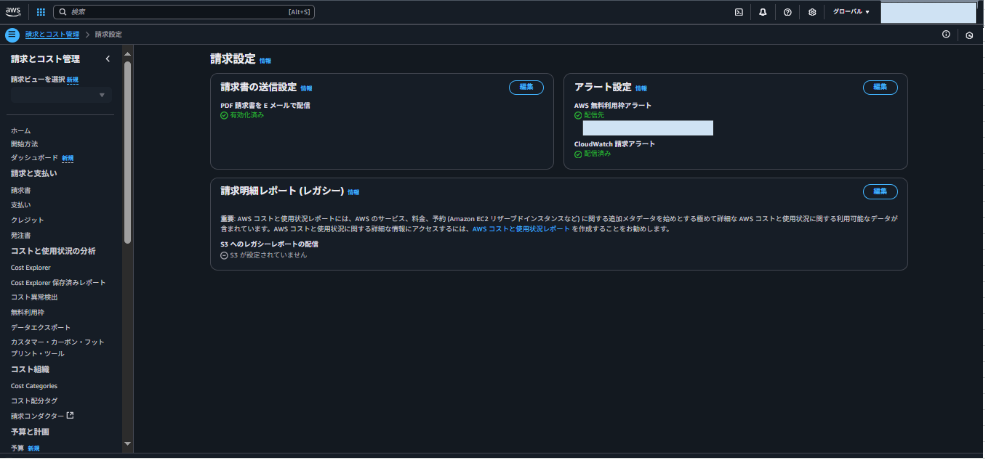The width and height of the screenshot is (985, 459).
Task: Launch CloudShell from the top bar icon
Action: 739,12
